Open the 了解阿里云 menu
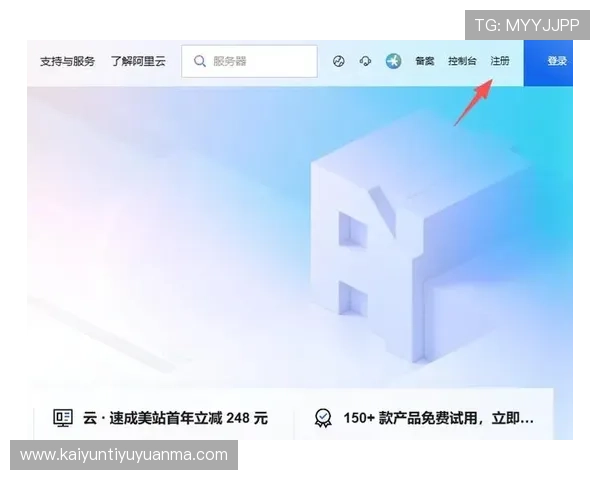This screenshot has width=600, height=480. 138,61
